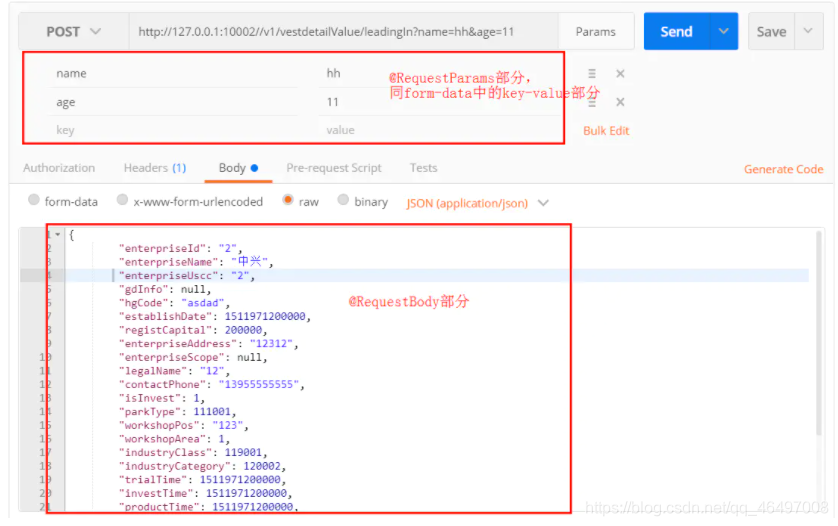Click the "contactPhone" line in editor
Viewport: 838px width, 526px height.
tap(211, 384)
